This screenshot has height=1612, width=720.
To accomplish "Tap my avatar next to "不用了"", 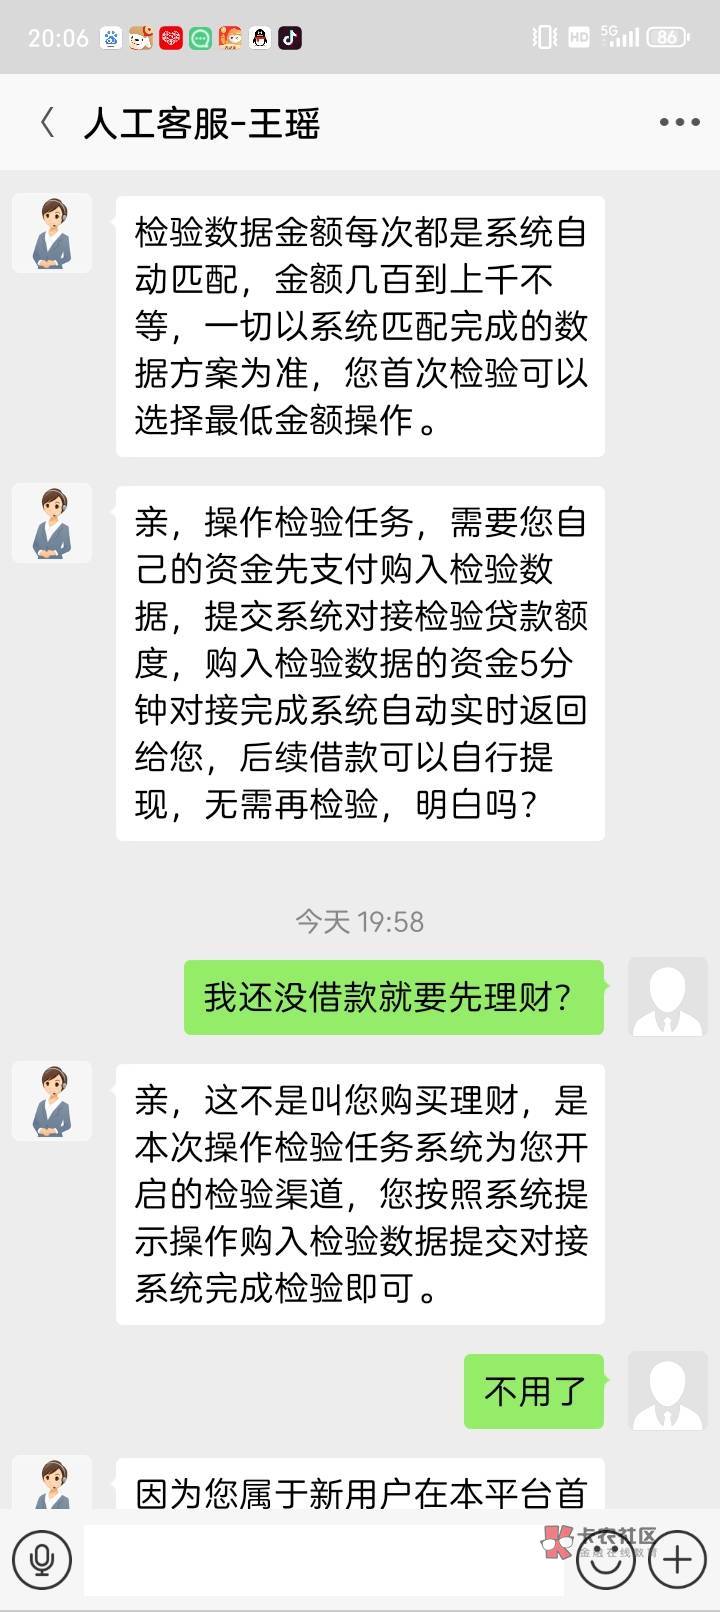I will coord(667,1390).
